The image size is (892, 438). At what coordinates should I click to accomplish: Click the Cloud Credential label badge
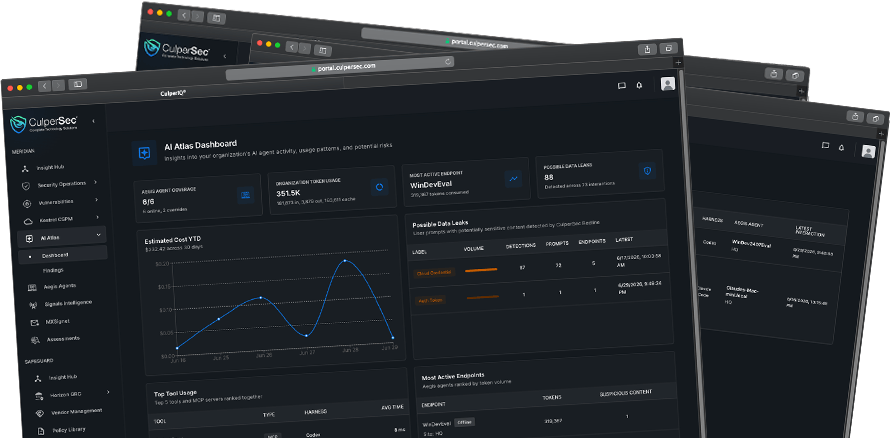[x=434, y=272]
